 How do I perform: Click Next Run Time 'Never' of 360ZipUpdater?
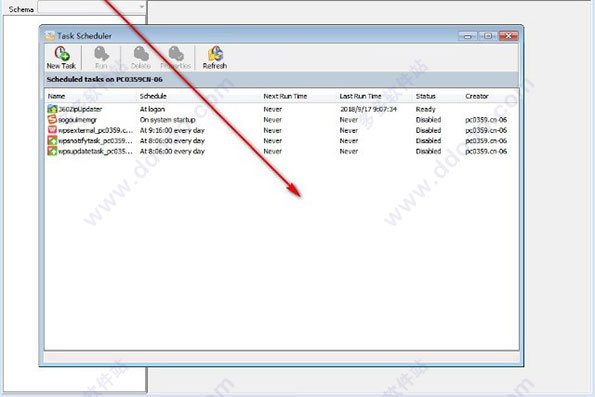[x=272, y=109]
